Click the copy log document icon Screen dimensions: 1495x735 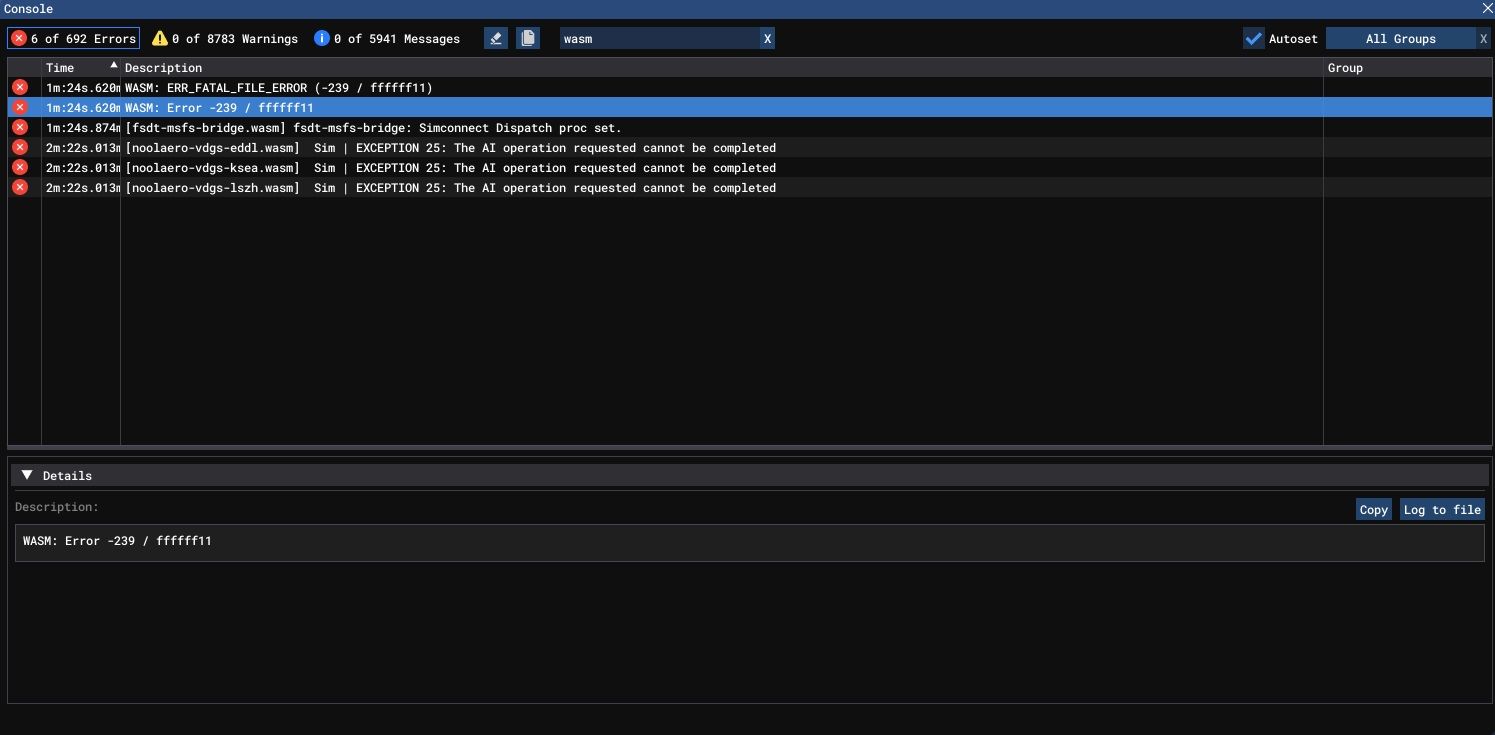click(x=528, y=39)
